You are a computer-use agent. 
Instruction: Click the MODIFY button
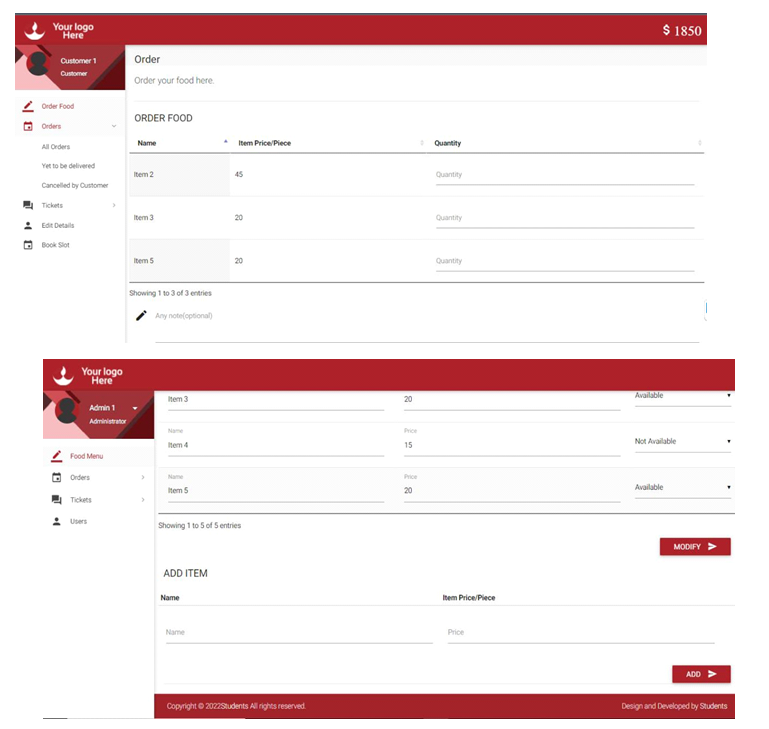695,547
